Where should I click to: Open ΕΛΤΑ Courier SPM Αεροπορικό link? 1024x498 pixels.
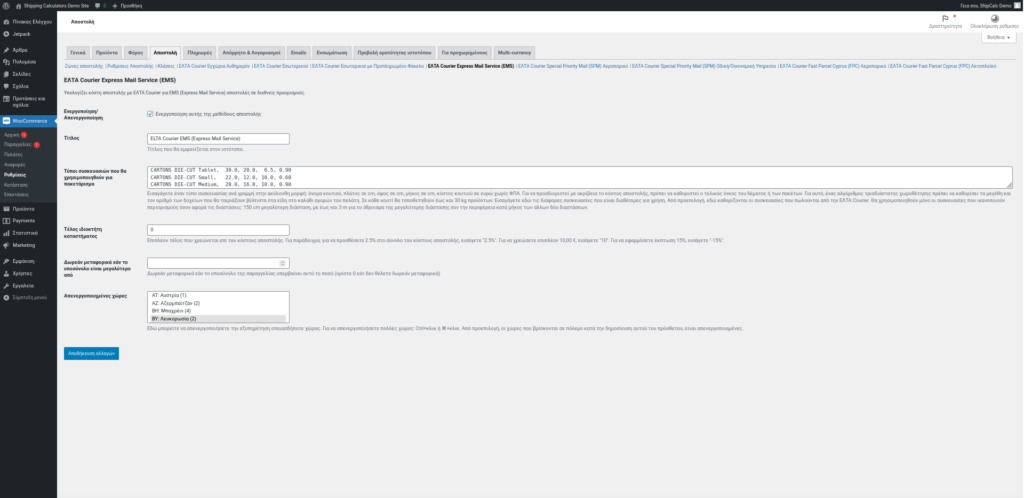[573, 66]
